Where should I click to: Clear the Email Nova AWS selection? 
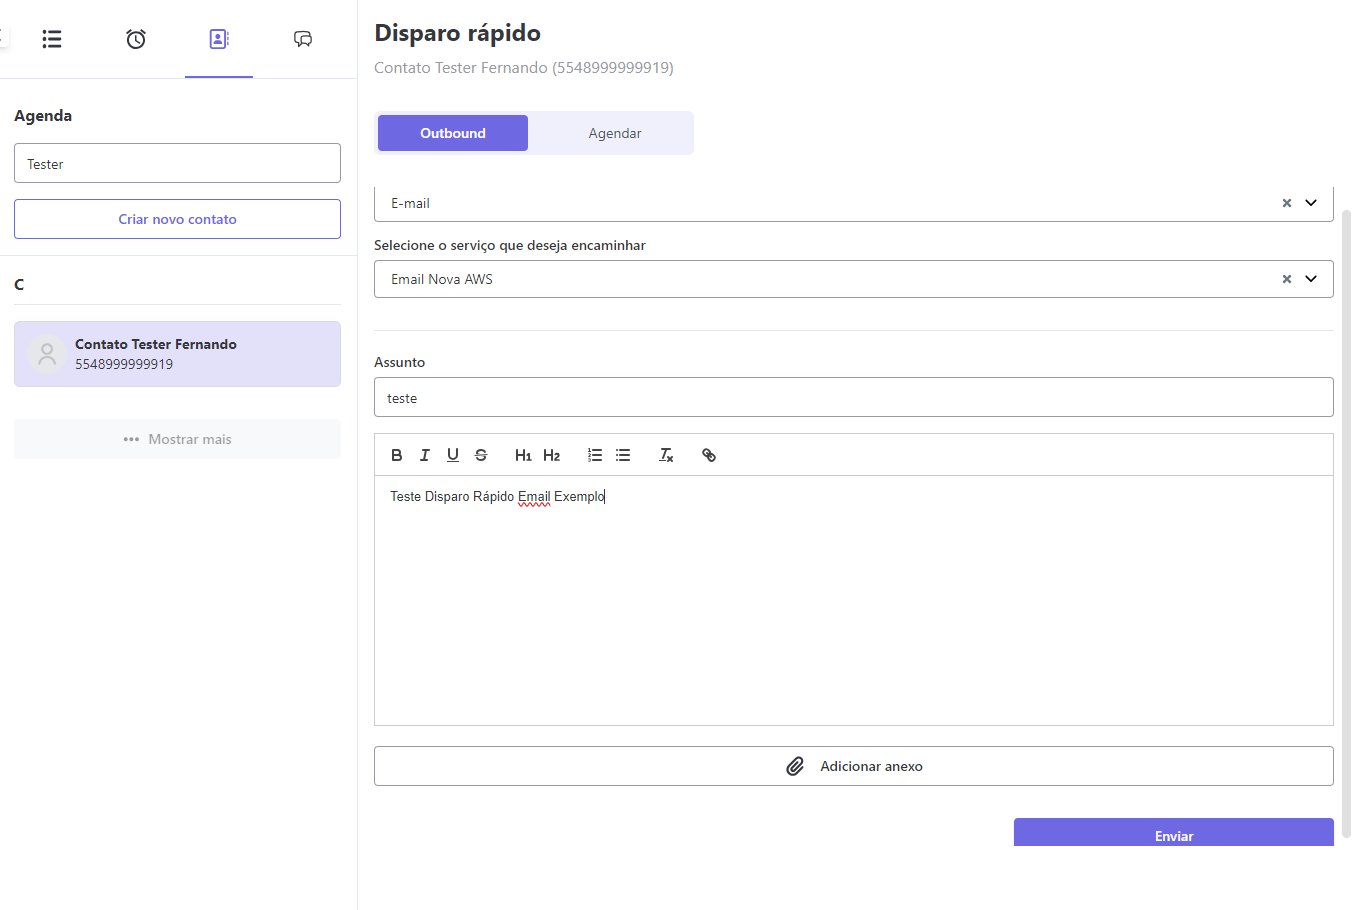tap(1287, 279)
